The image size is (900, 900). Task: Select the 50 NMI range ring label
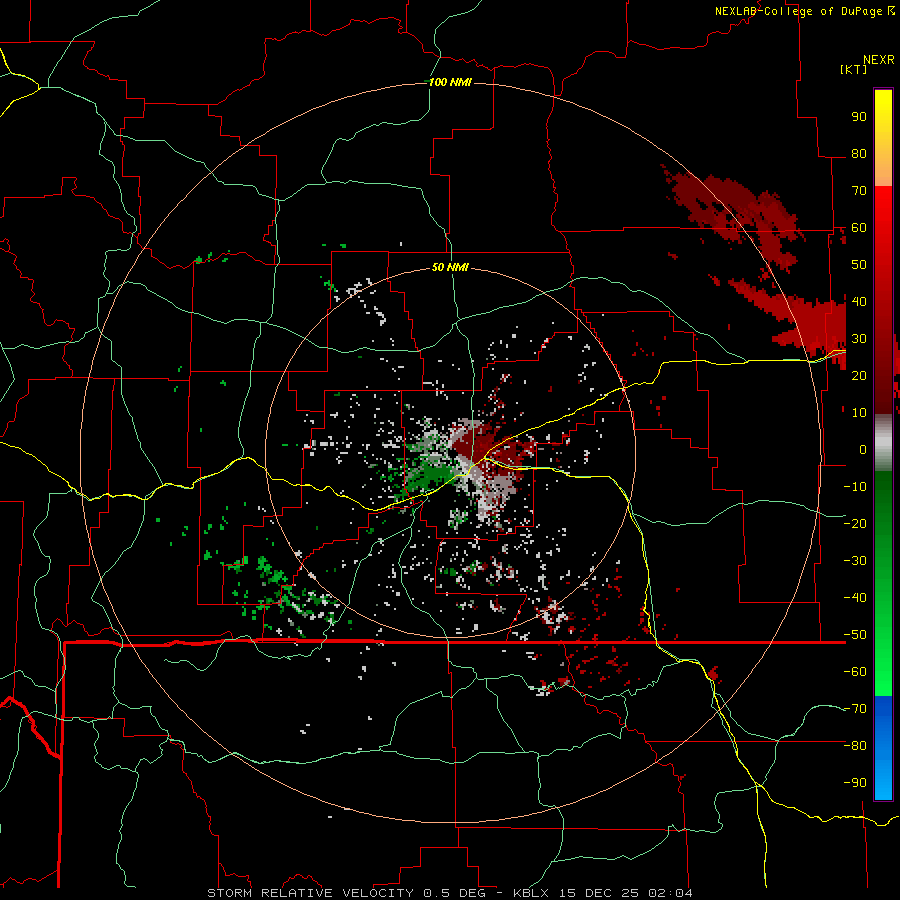pyautogui.click(x=450, y=267)
